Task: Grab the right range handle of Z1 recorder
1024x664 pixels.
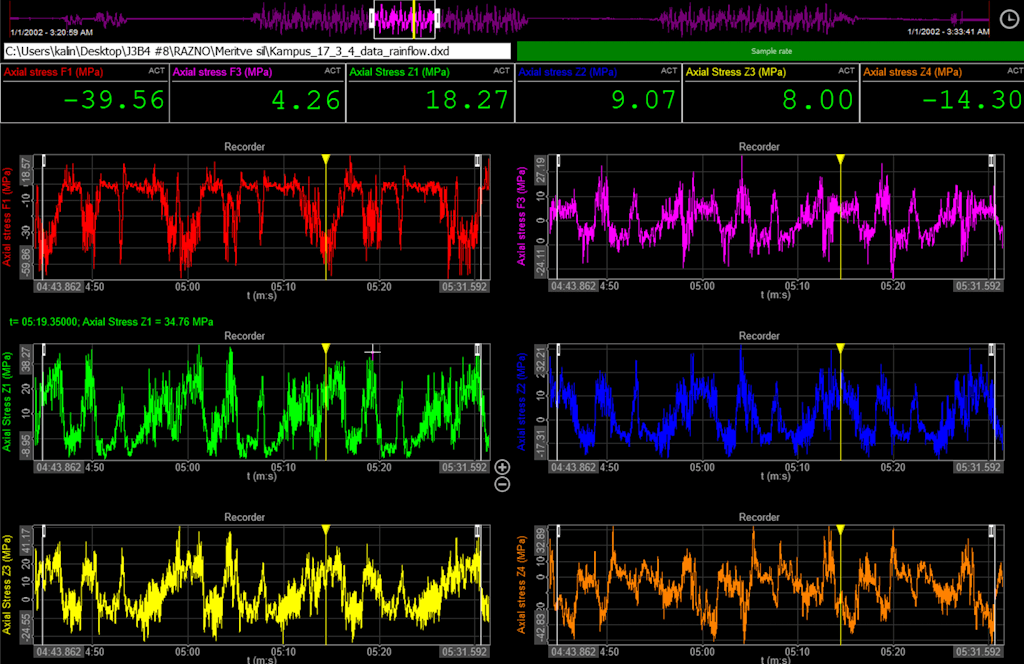Action: pos(478,350)
